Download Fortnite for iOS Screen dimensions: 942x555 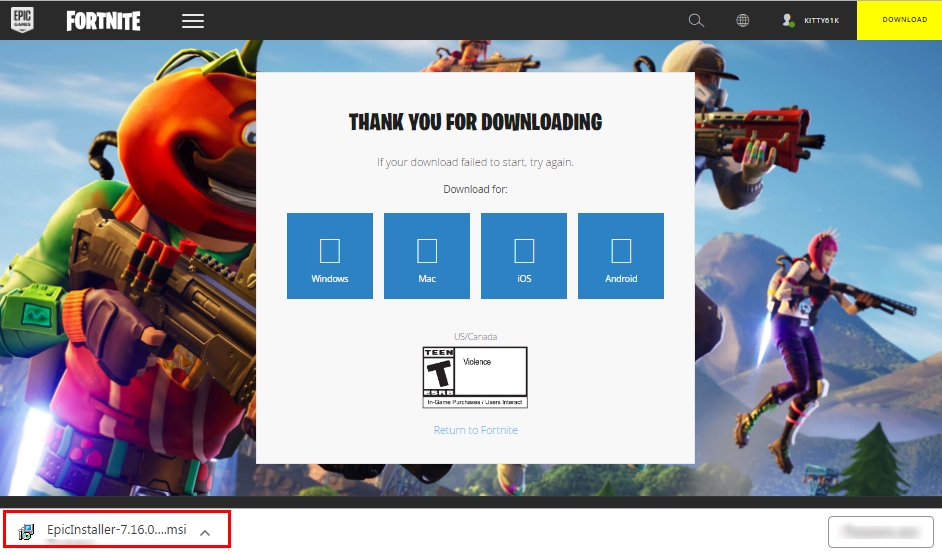[524, 256]
